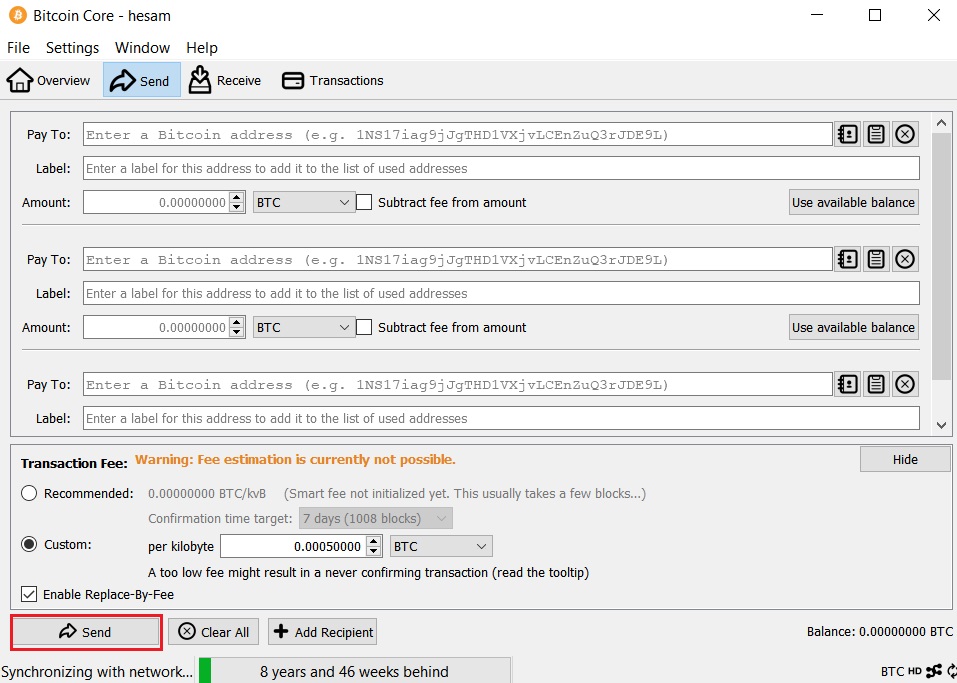Paste clipboard address into second Pay To
Screen dimensions: 957x683
tap(876, 259)
